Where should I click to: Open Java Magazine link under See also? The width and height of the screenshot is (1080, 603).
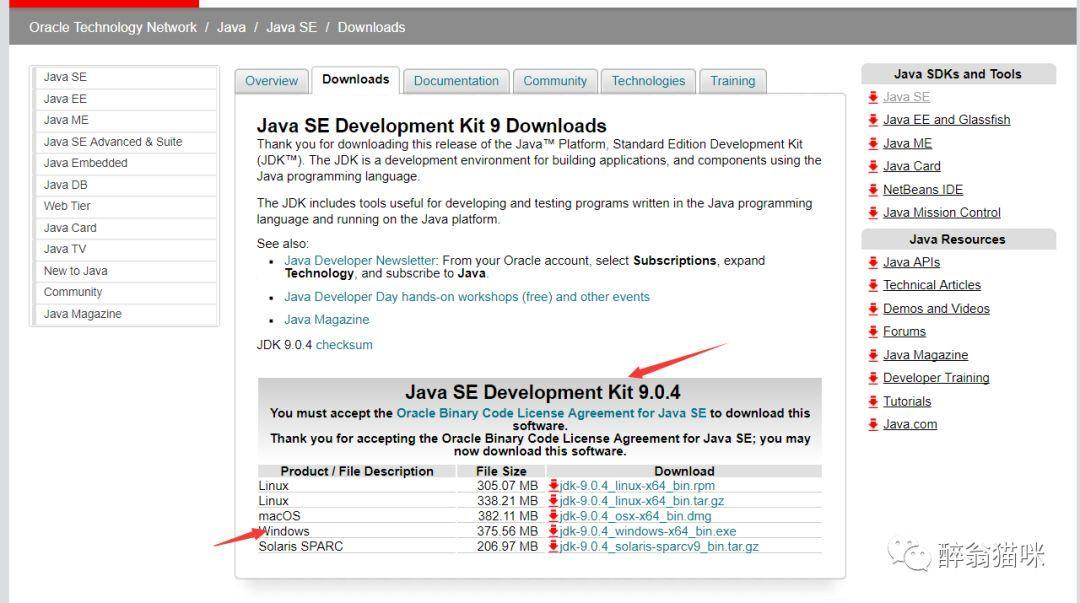pyautogui.click(x=326, y=320)
